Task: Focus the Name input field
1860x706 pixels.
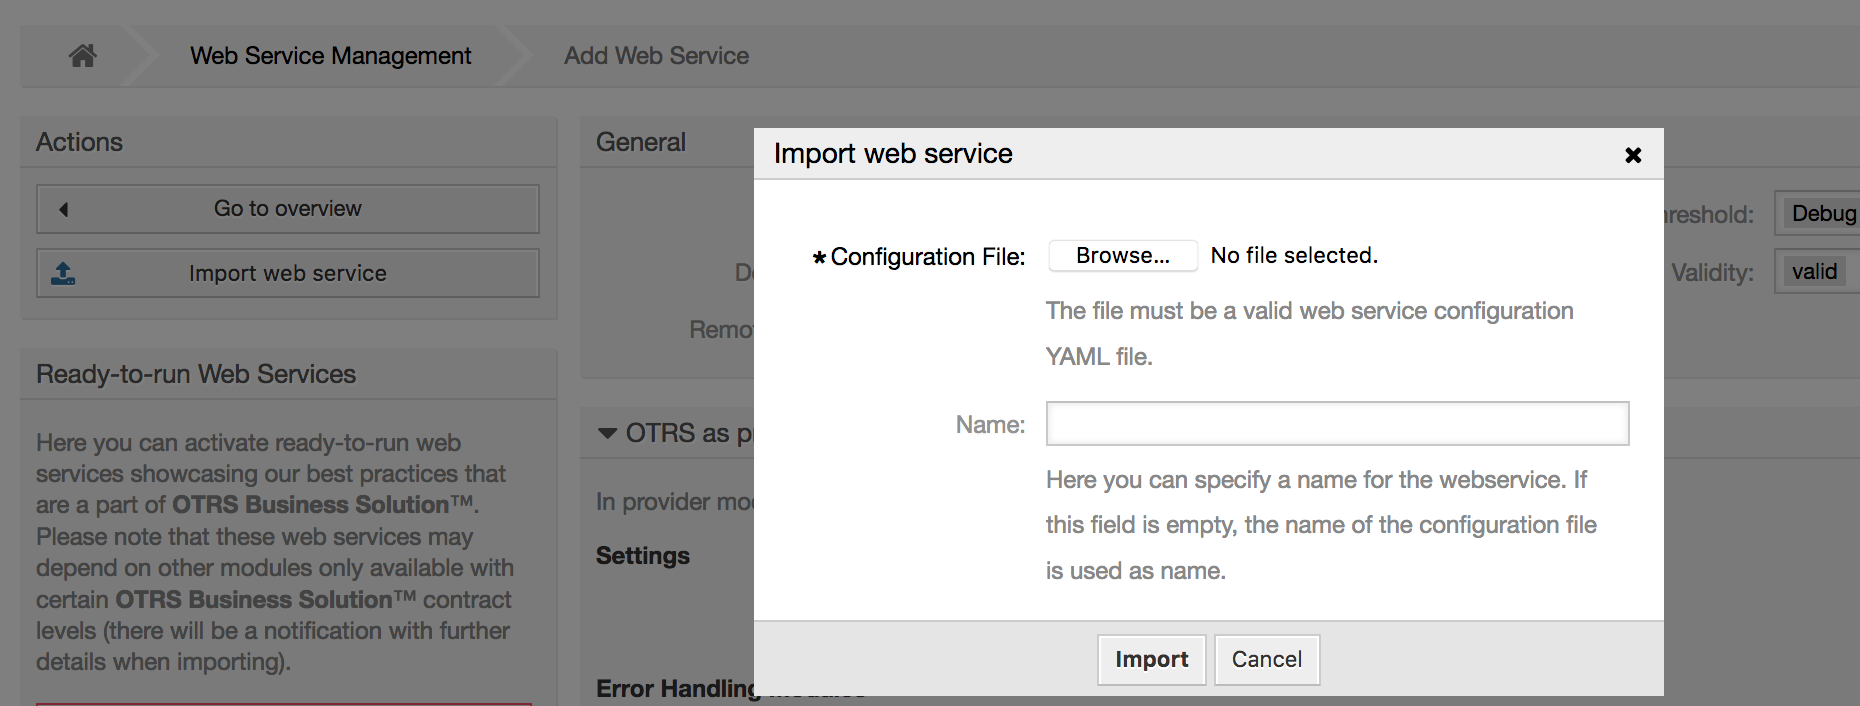Action: point(1337,424)
